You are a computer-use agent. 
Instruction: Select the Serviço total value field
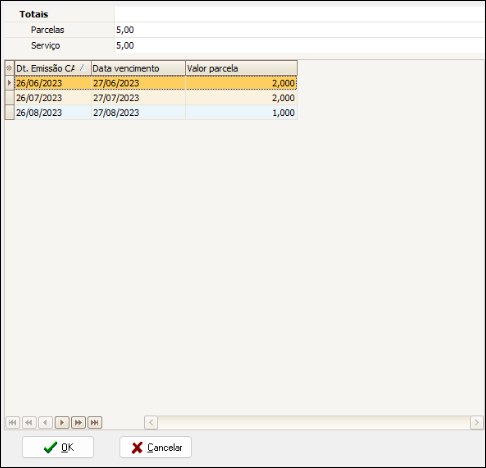(299, 45)
